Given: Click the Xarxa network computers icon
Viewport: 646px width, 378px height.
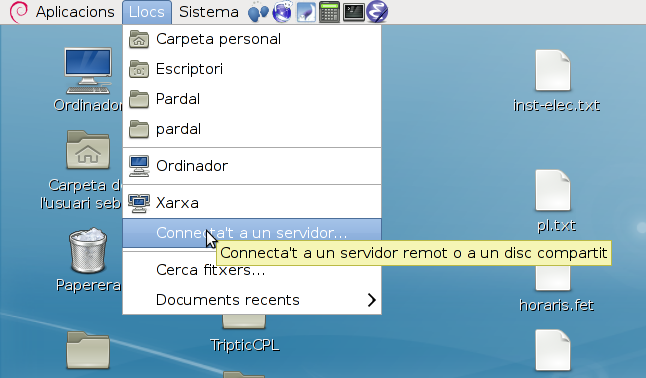Looking at the screenshot, I should 139,203.
